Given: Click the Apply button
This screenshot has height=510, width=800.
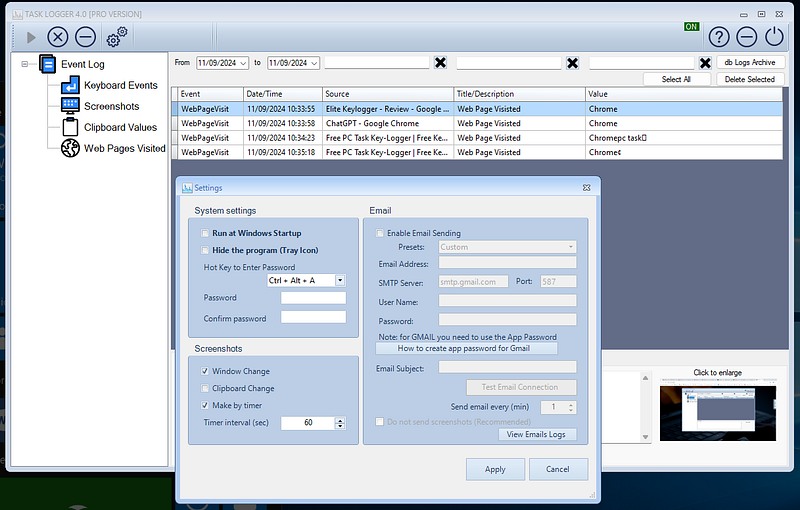Looking at the screenshot, I should (495, 469).
